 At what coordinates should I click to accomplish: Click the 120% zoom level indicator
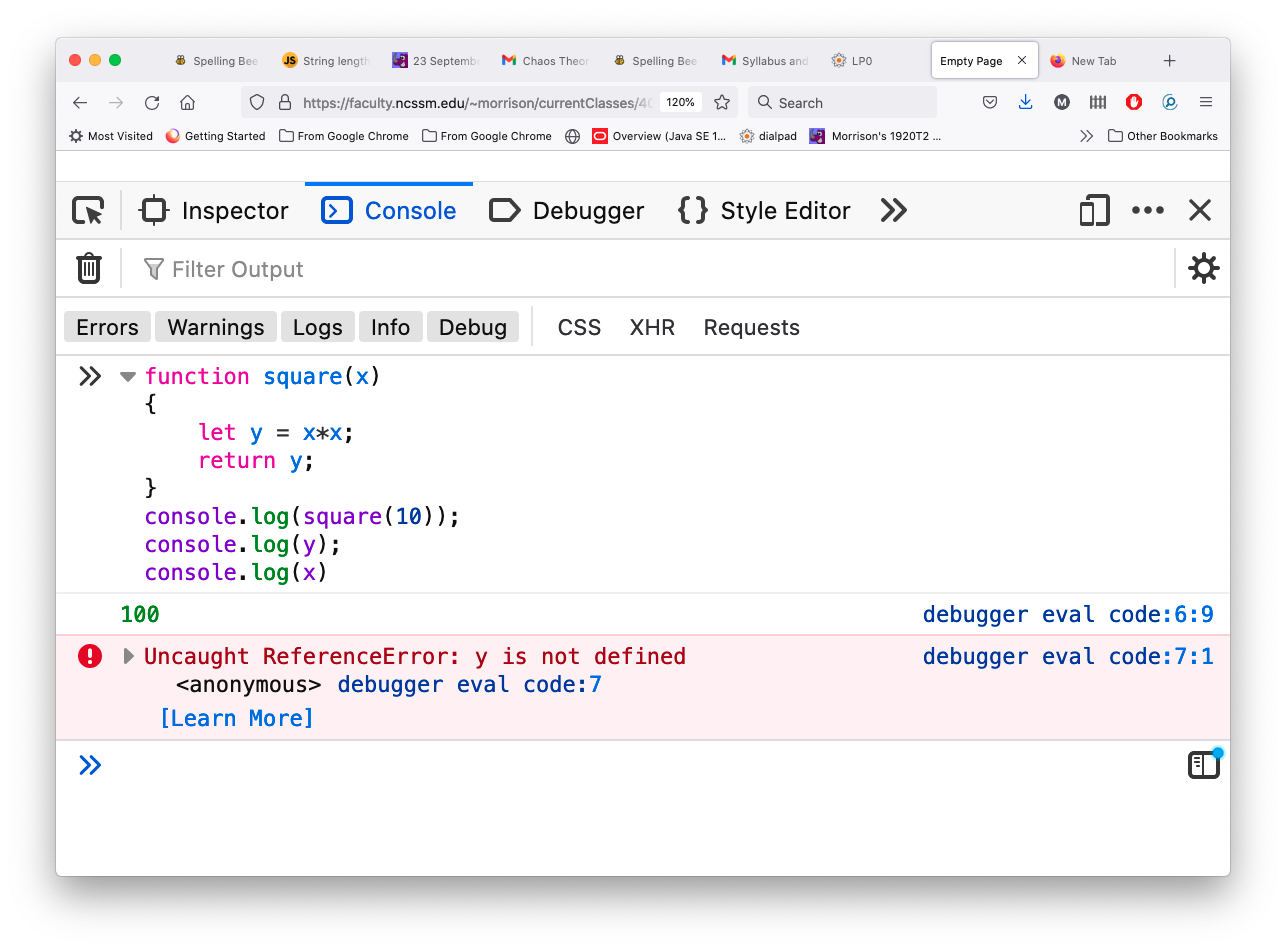pyautogui.click(x=681, y=102)
